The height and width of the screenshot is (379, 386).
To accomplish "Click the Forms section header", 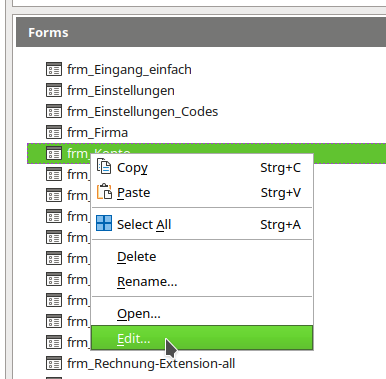I will coord(201,32).
